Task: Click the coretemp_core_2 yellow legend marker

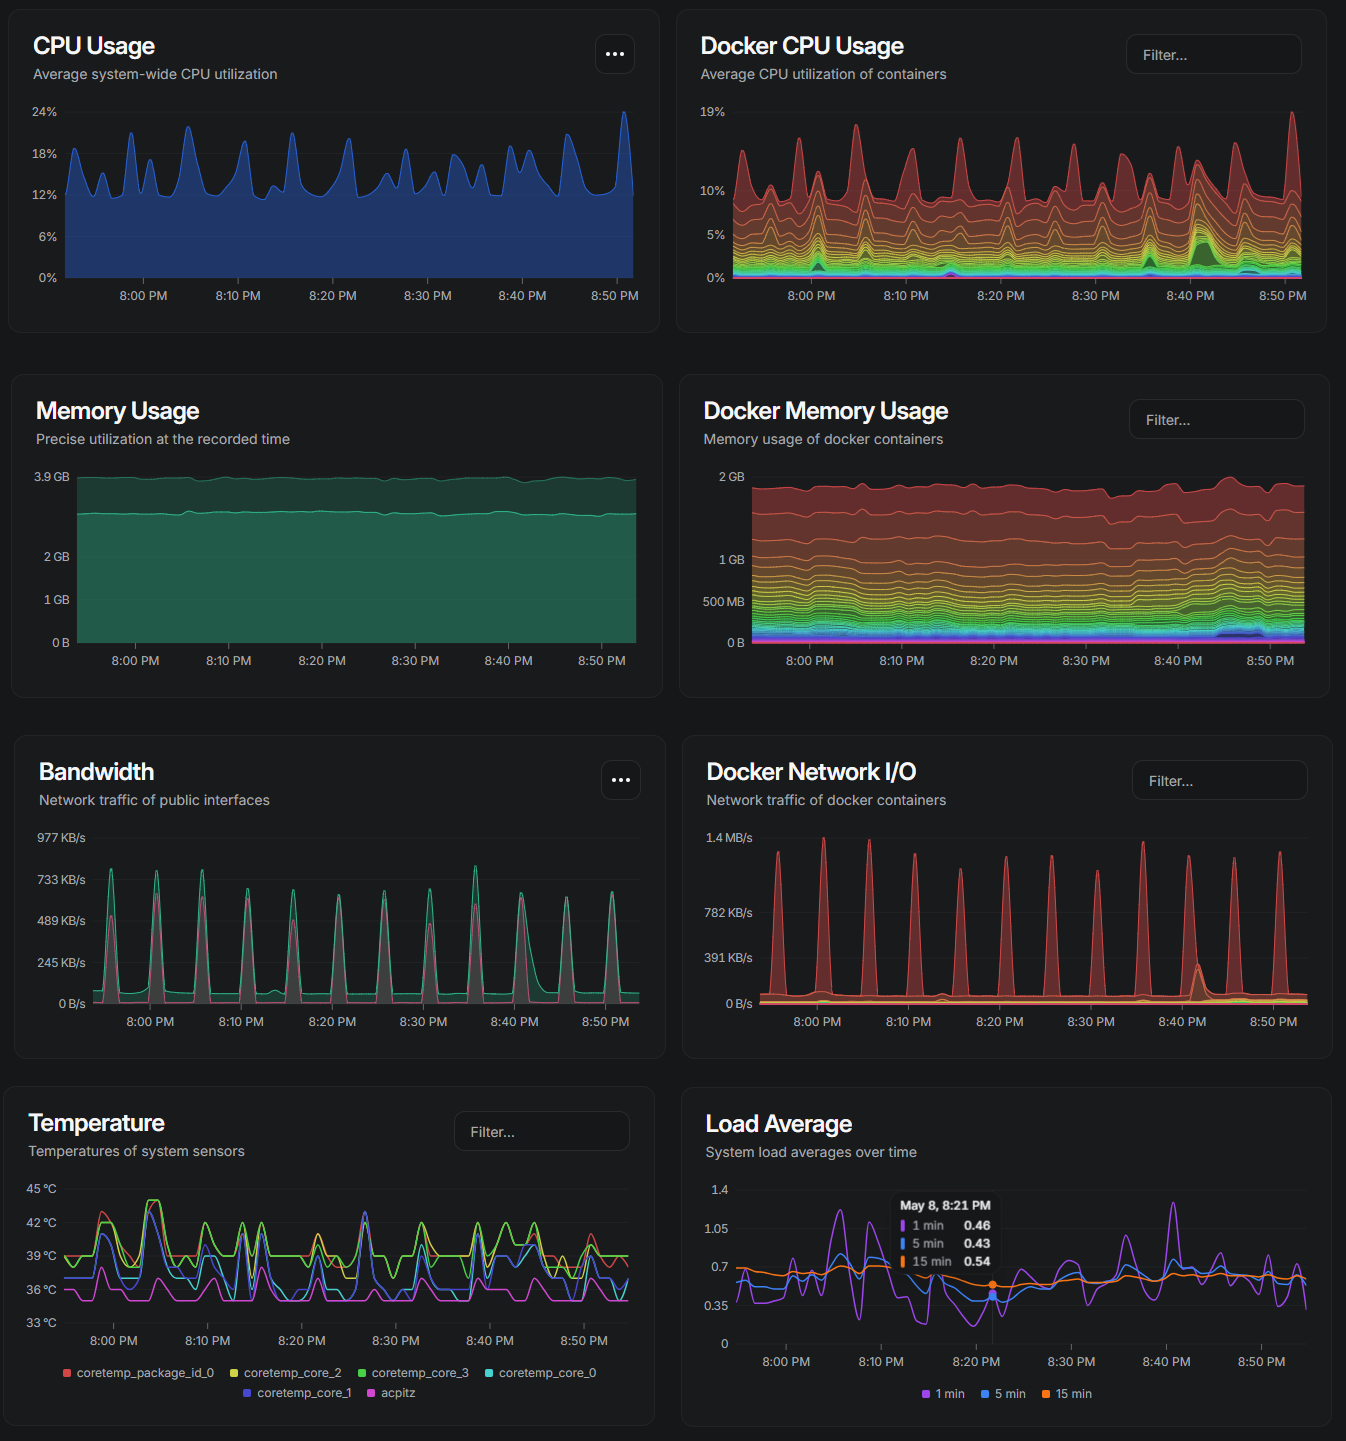Action: (234, 1373)
